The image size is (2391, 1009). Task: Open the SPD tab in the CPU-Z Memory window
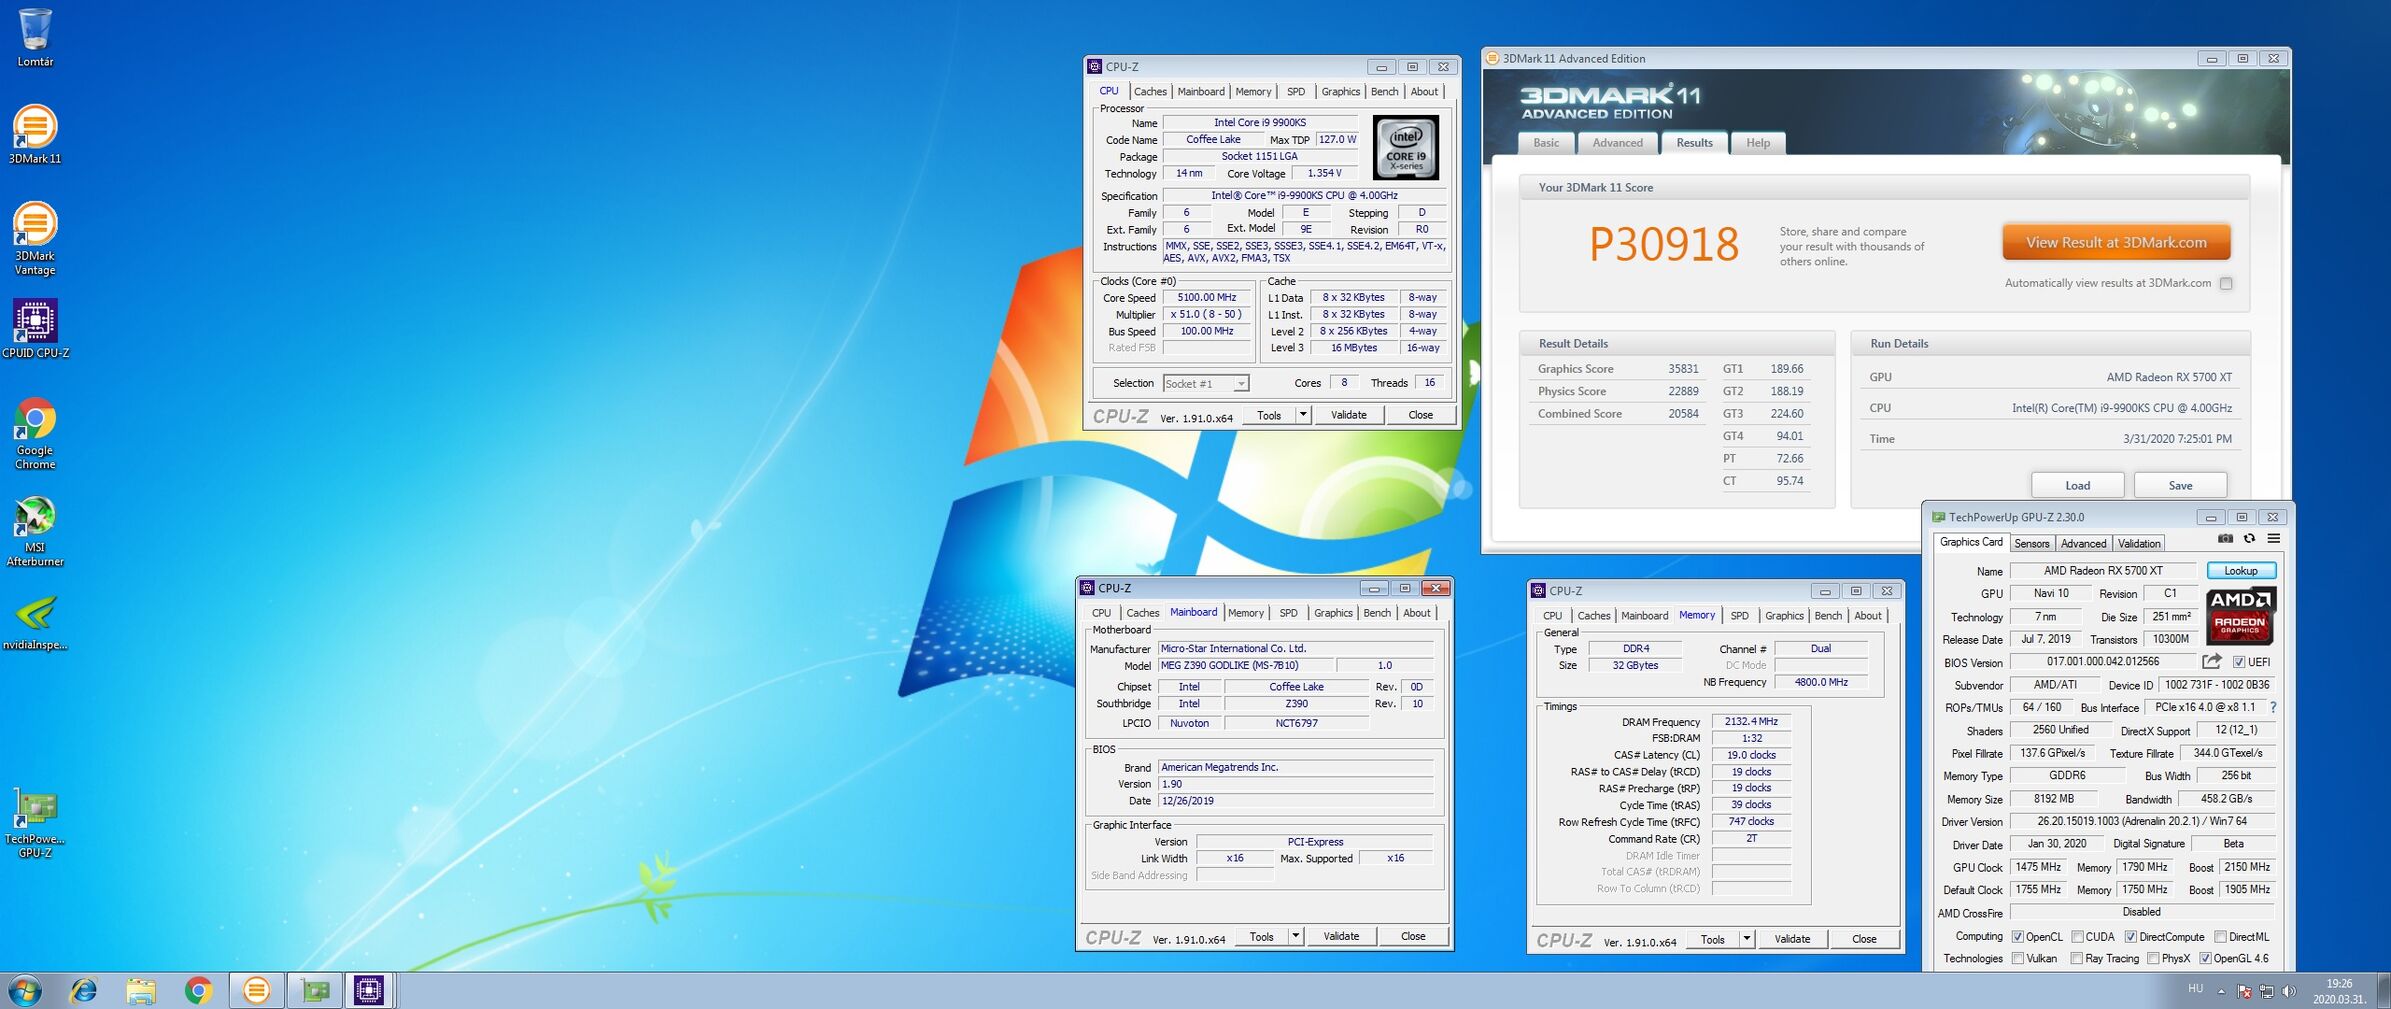pyautogui.click(x=1739, y=616)
